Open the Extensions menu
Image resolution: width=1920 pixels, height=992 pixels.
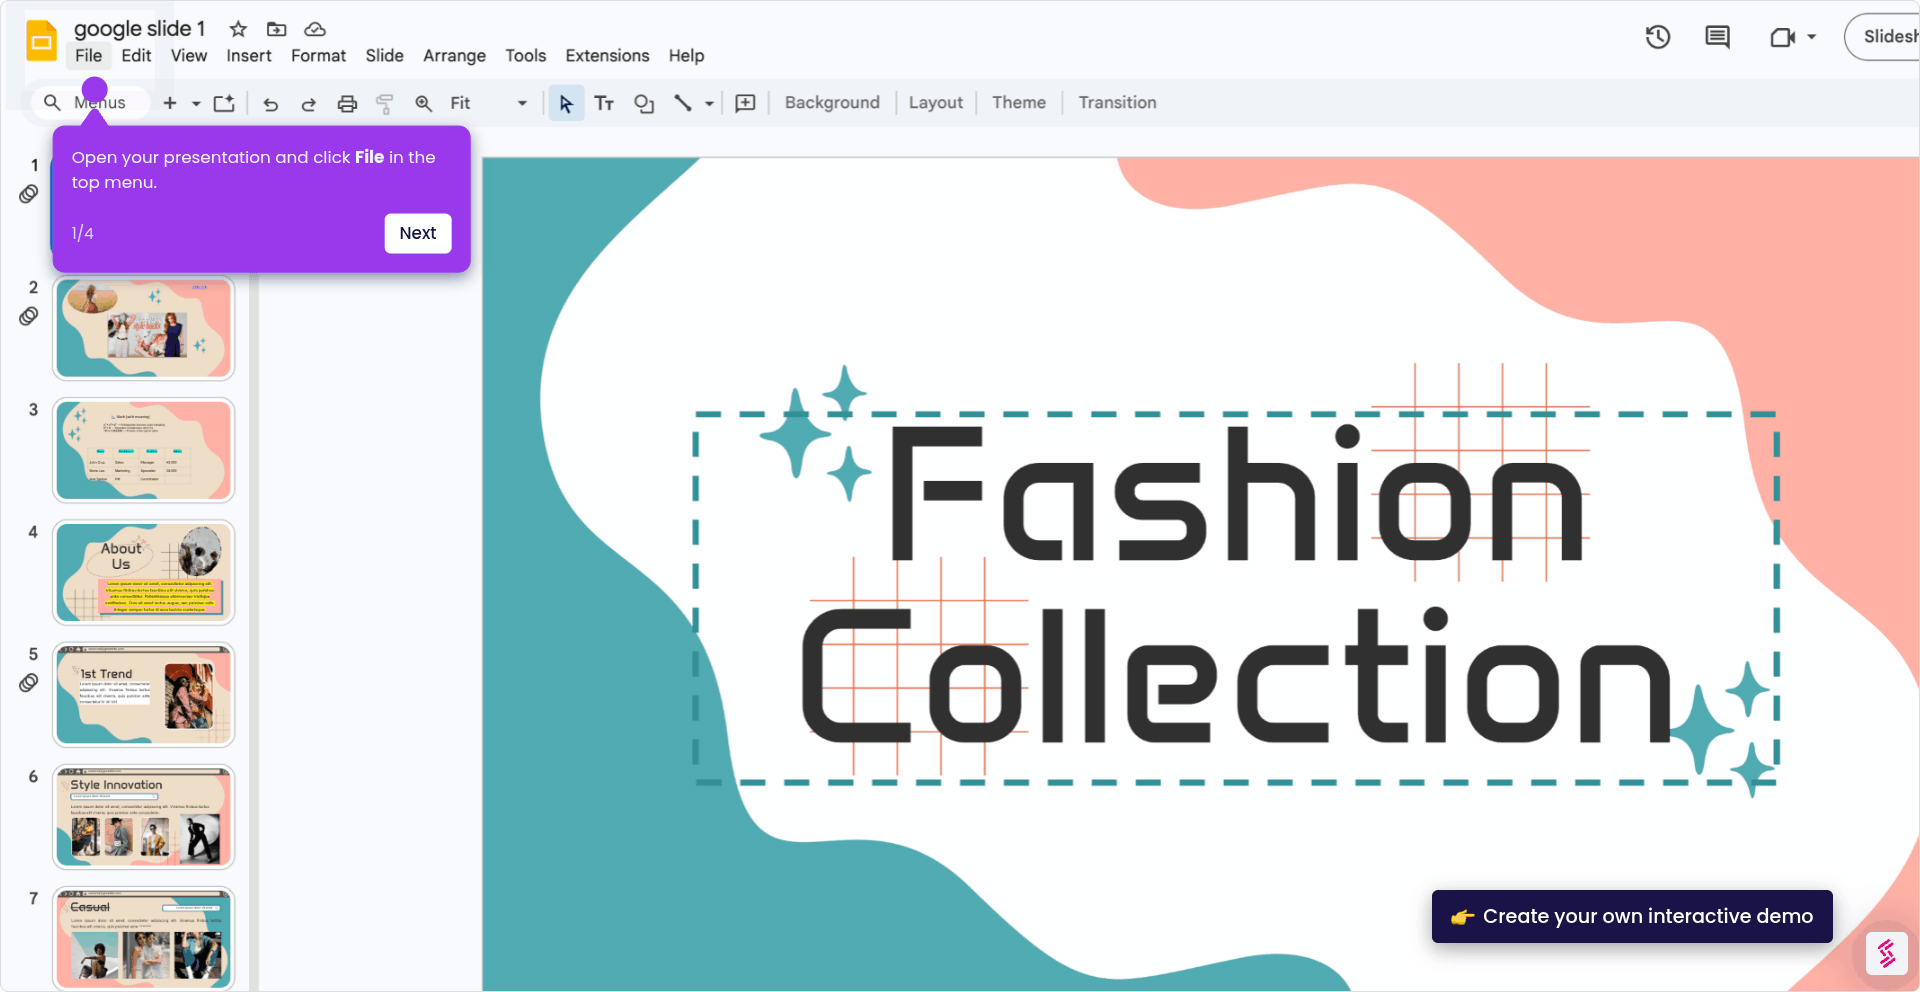607,56
